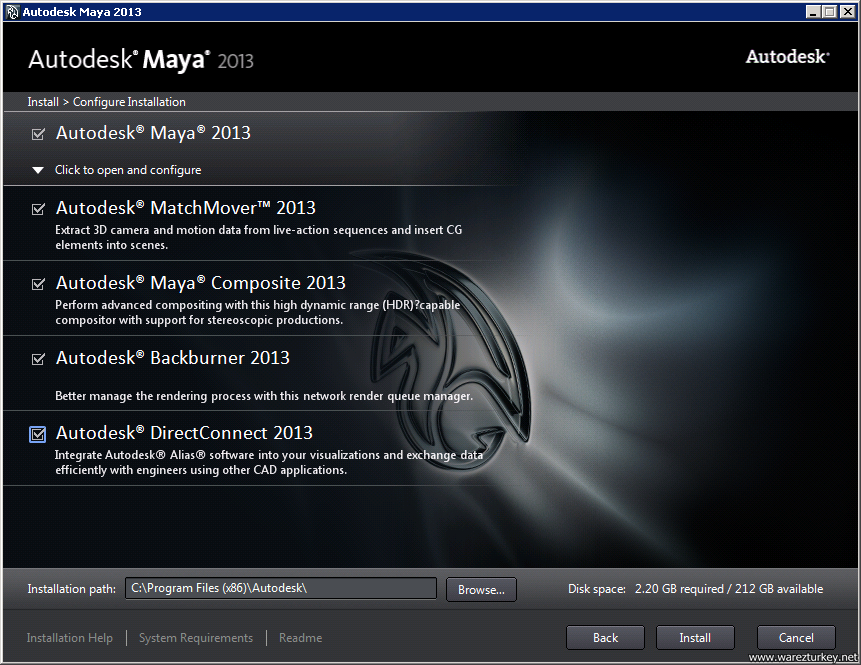The width and height of the screenshot is (861, 665).
Task: Toggle the Autodesk DirectConnect 2013 checkbox
Action: (37, 434)
